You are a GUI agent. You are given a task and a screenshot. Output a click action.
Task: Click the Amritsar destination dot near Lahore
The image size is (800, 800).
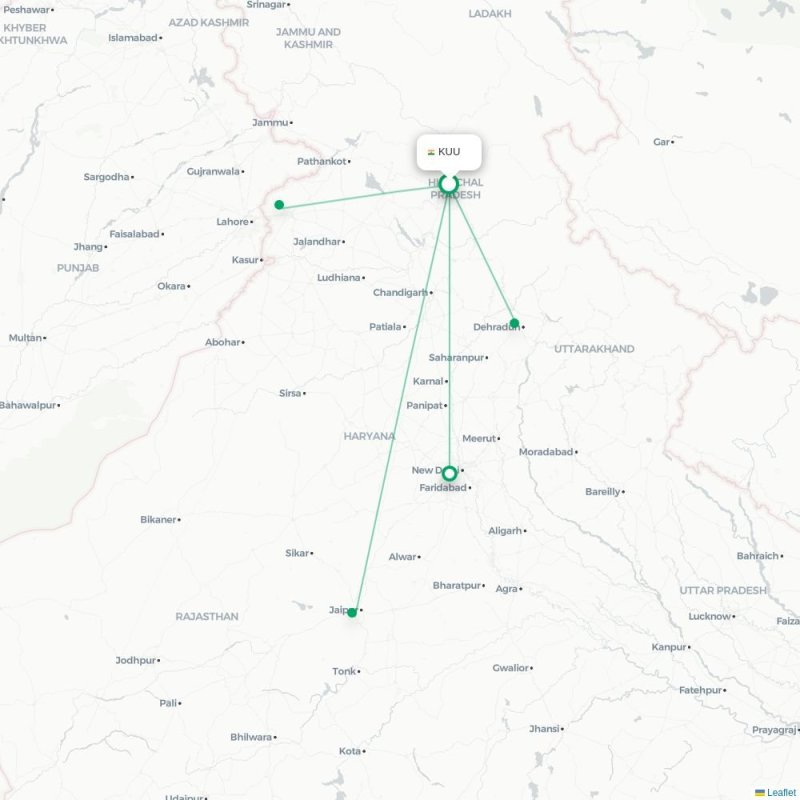pyautogui.click(x=279, y=205)
